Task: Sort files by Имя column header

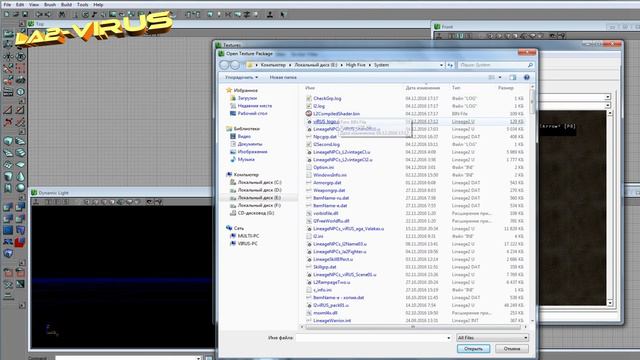Action: (310, 88)
